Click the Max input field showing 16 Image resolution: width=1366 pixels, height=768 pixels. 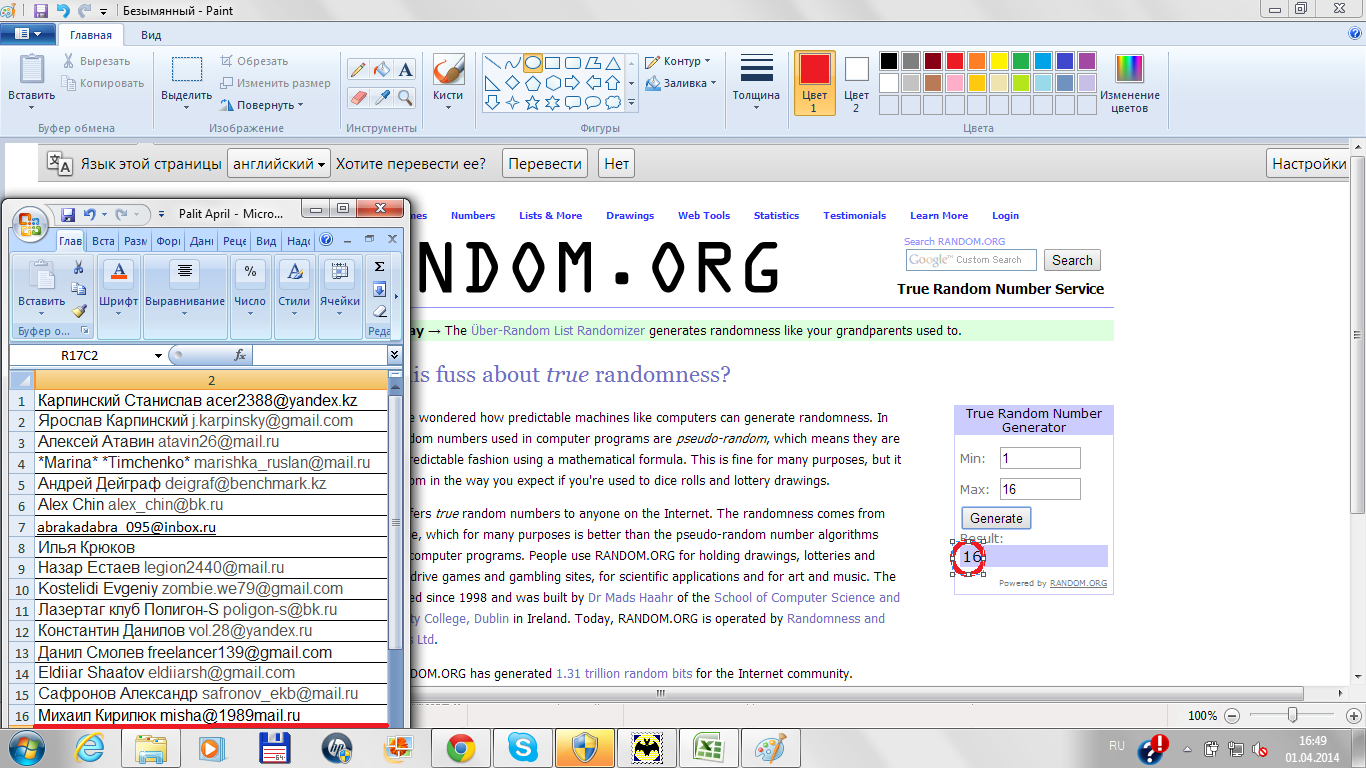(x=1040, y=489)
